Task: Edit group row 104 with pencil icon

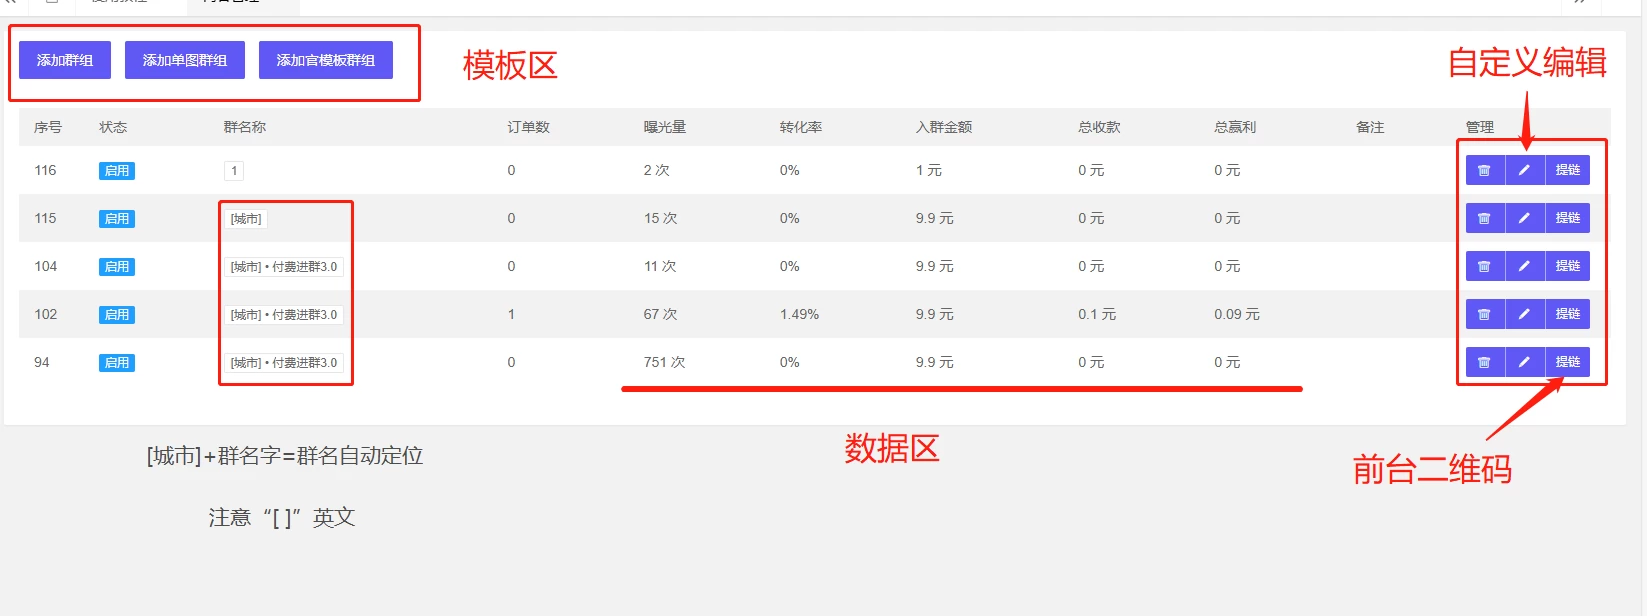Action: [x=1525, y=266]
